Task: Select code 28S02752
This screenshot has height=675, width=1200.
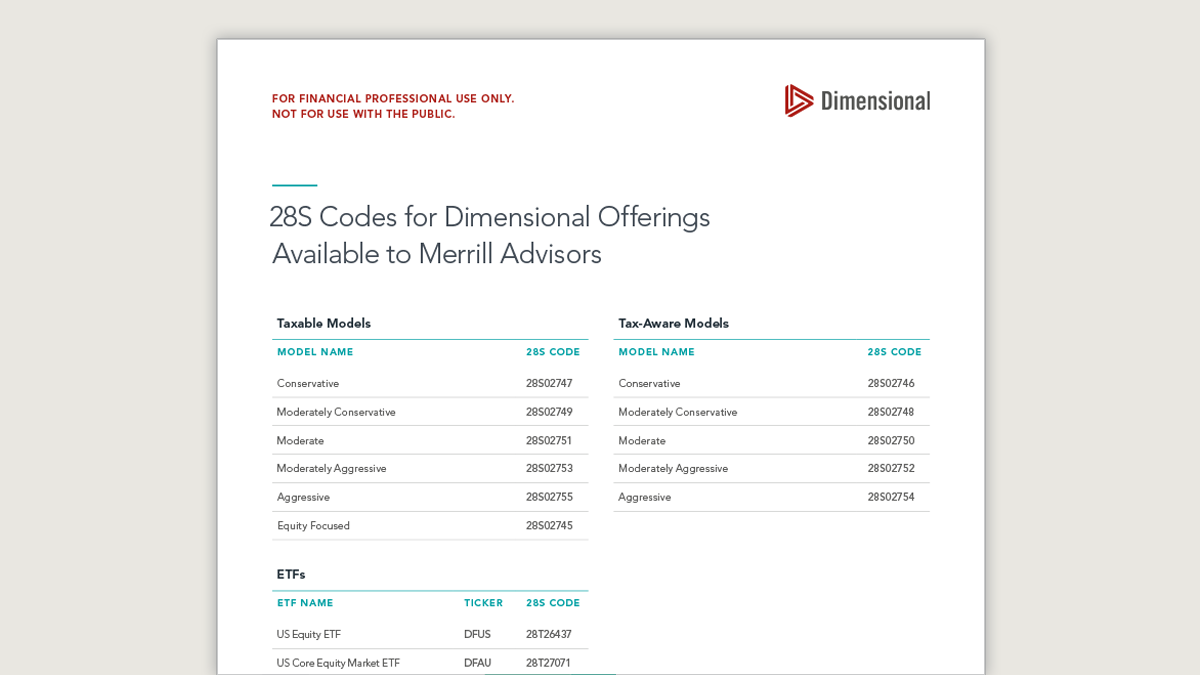Action: (891, 468)
